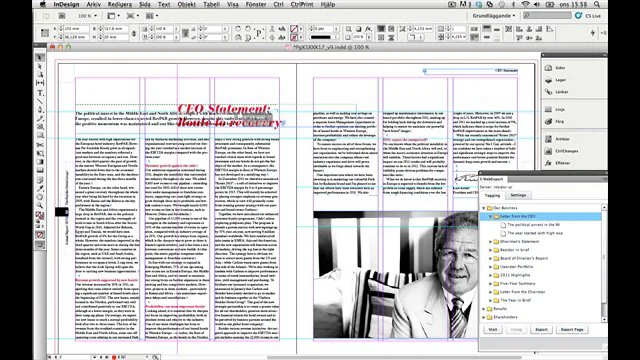640x360 pixels.
Task: Select the Eyedropper tool
Action: pos(40,189)
